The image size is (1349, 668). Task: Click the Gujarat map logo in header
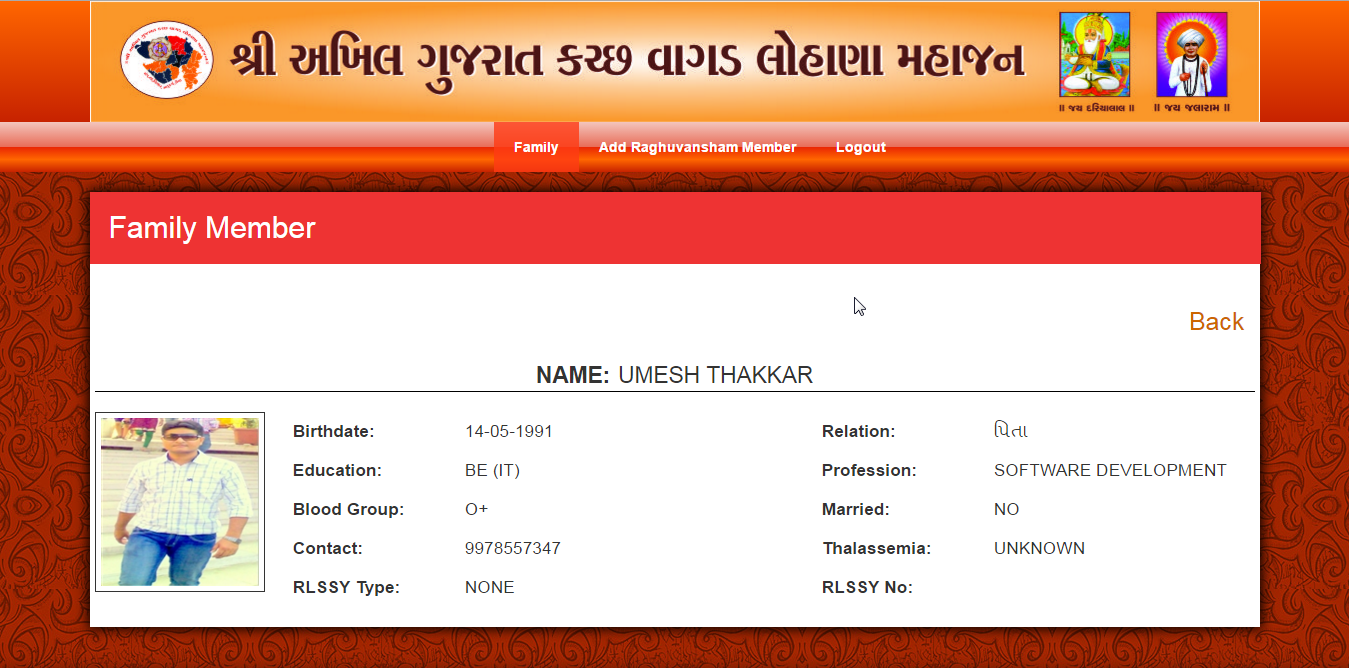coord(167,60)
